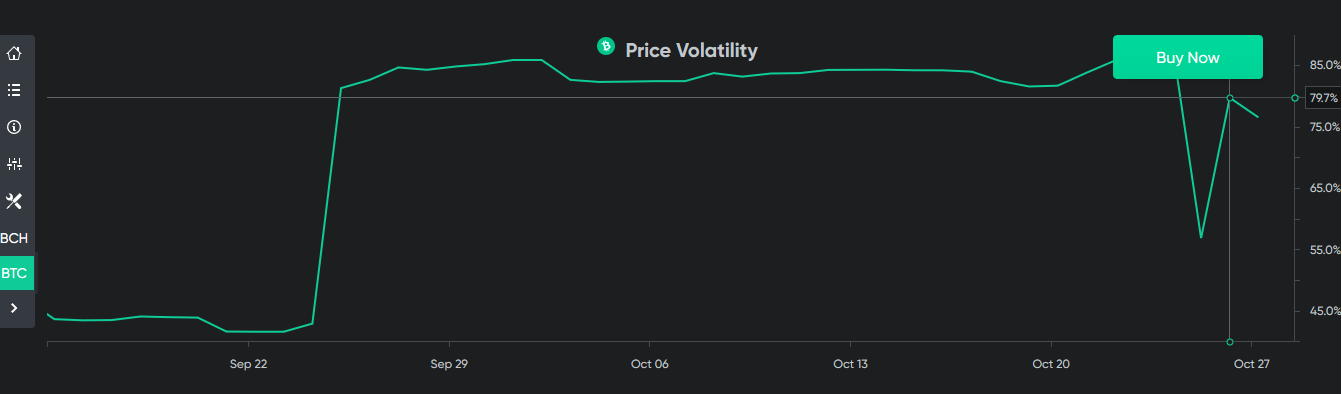
Task: Select the 79.7% value tag on axis
Action: coord(1323,98)
